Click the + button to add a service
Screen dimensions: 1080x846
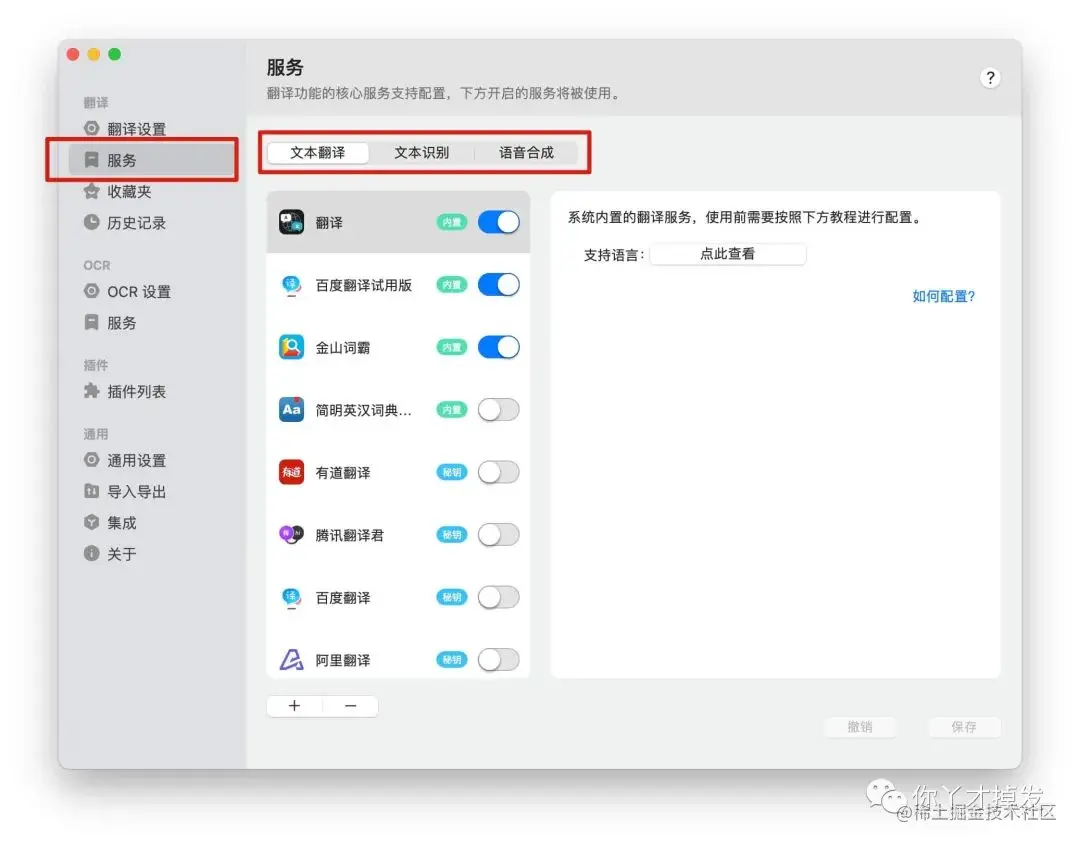click(x=294, y=705)
